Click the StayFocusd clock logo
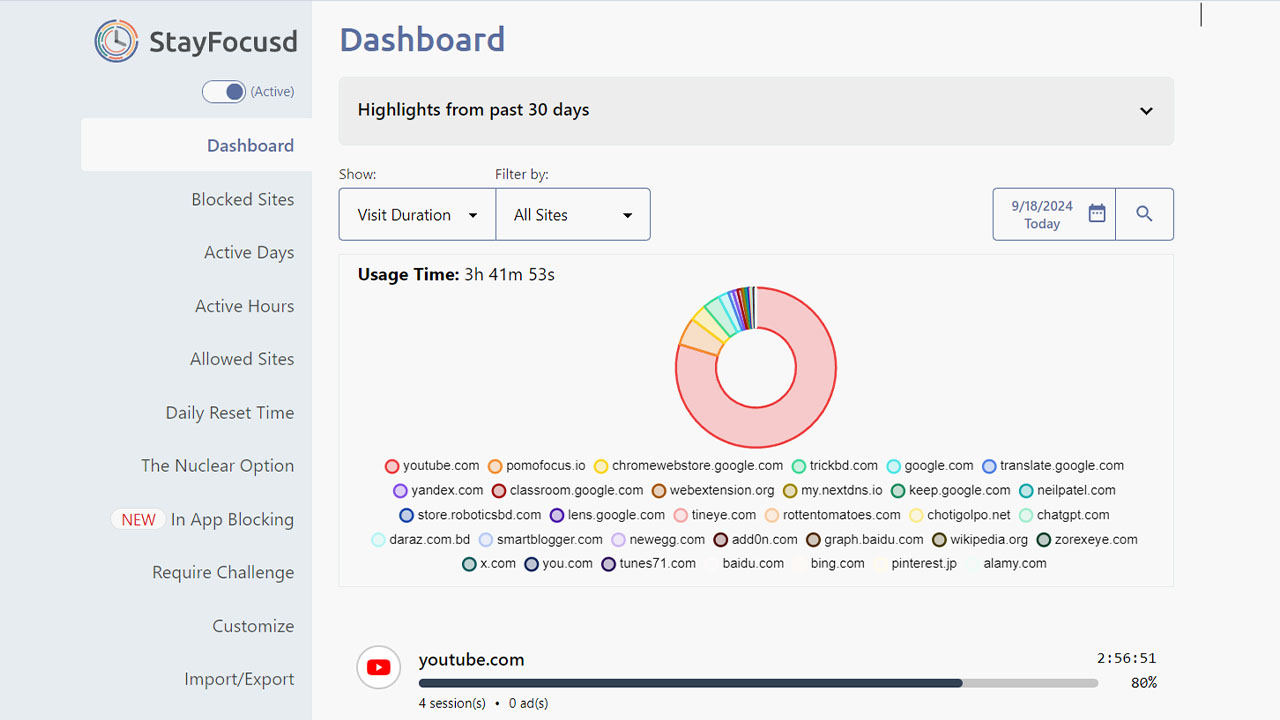The image size is (1280, 720). click(x=116, y=41)
